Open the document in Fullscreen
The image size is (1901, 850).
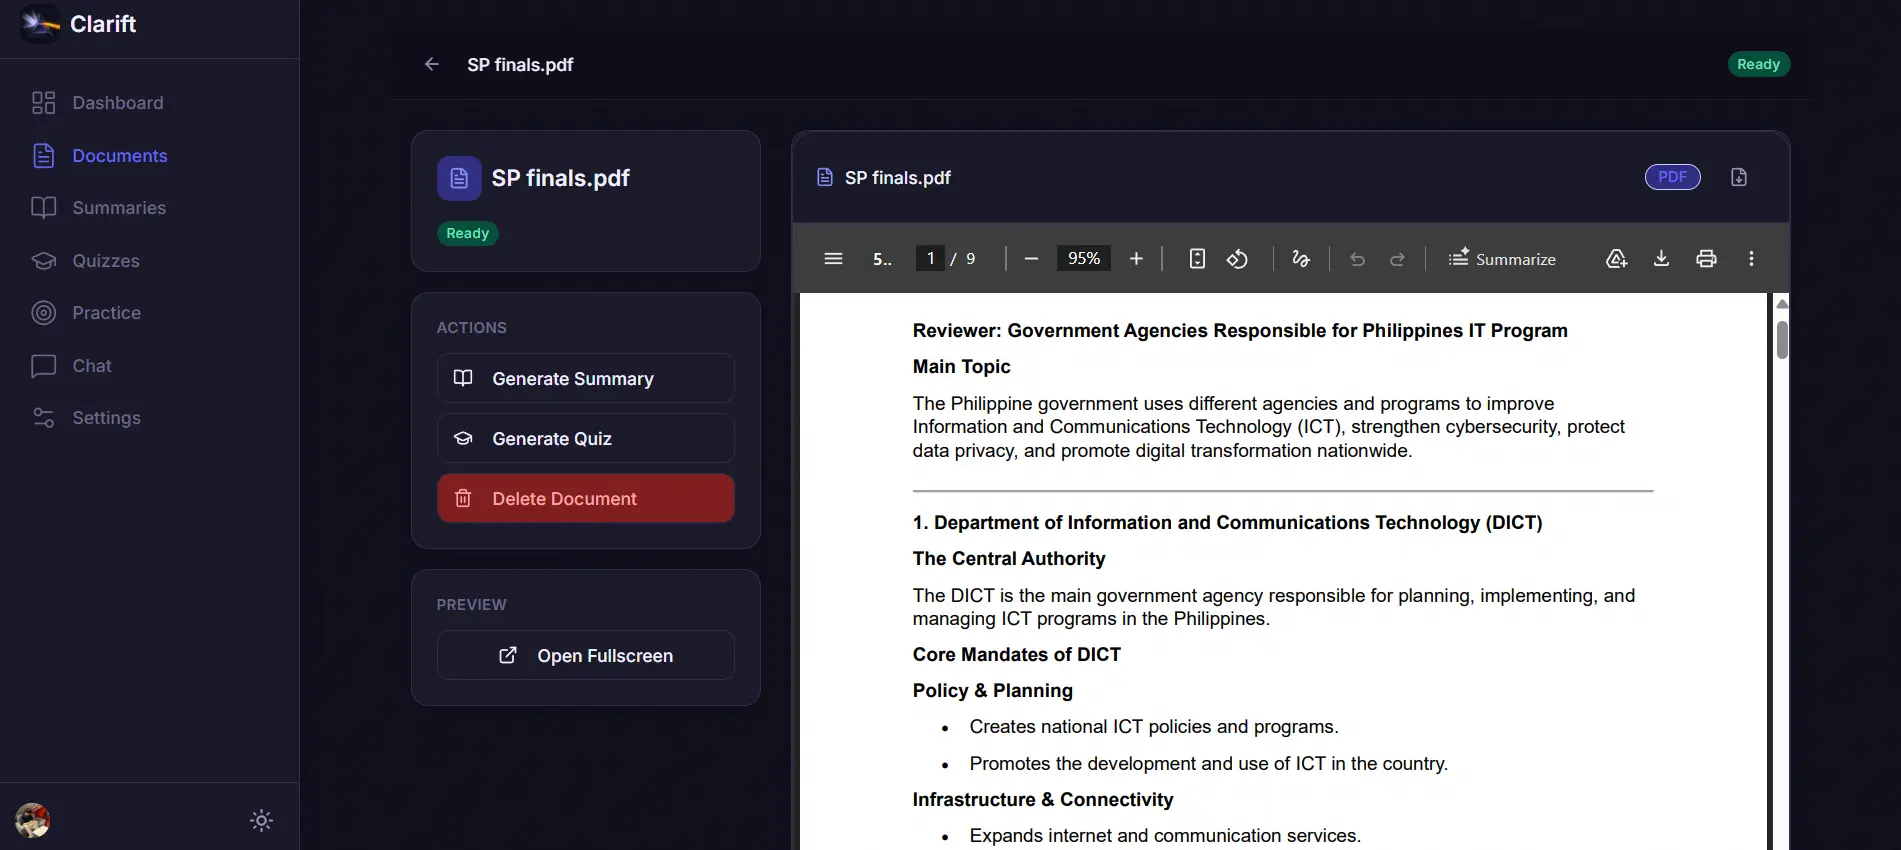pos(586,655)
